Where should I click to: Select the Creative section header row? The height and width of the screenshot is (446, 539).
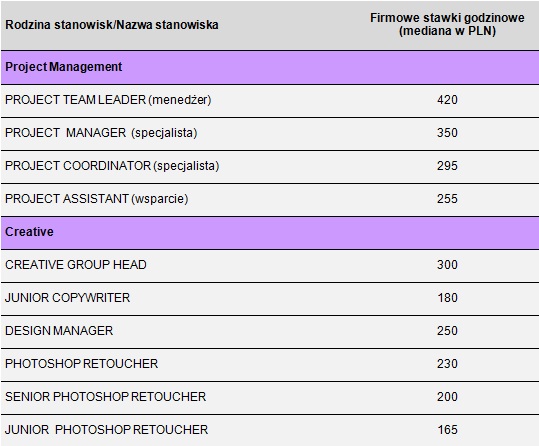coord(270,232)
